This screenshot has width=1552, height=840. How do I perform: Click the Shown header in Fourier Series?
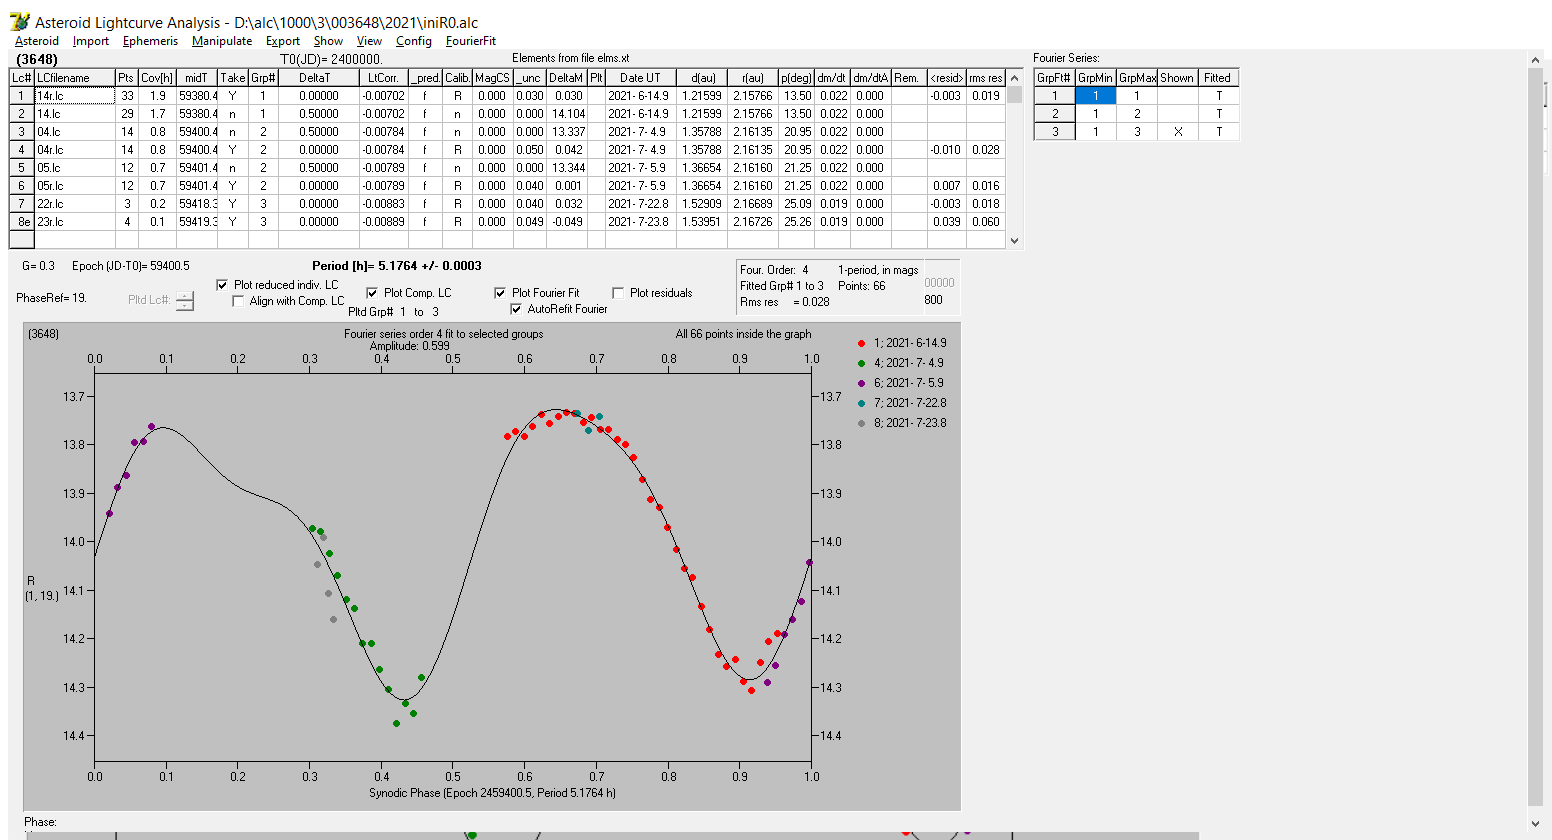point(1177,78)
